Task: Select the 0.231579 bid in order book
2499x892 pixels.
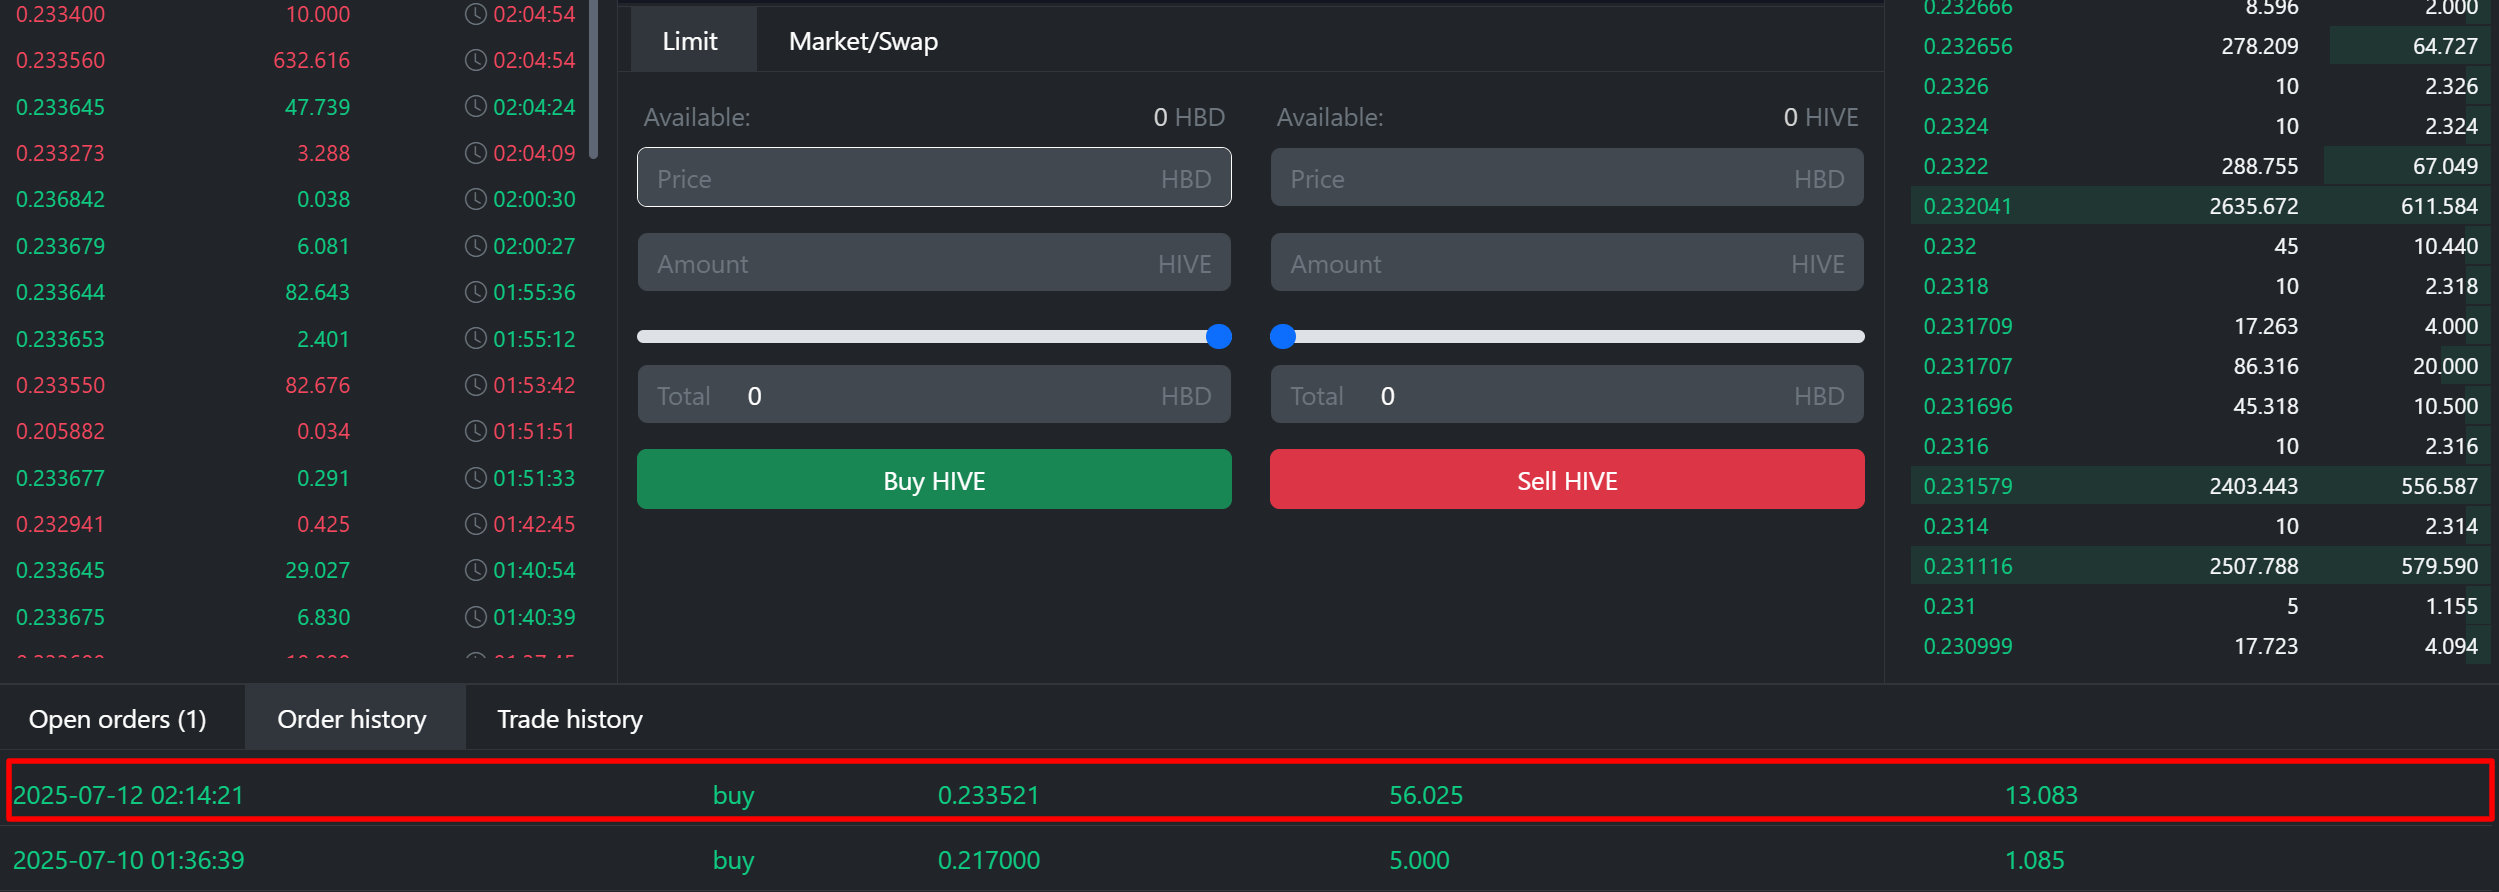Action: (2200, 486)
